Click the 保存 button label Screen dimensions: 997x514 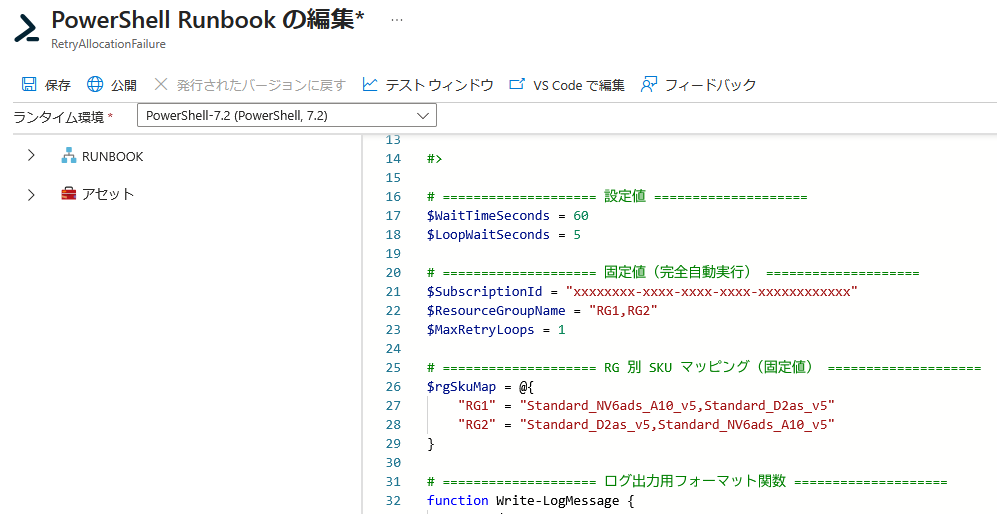point(58,85)
